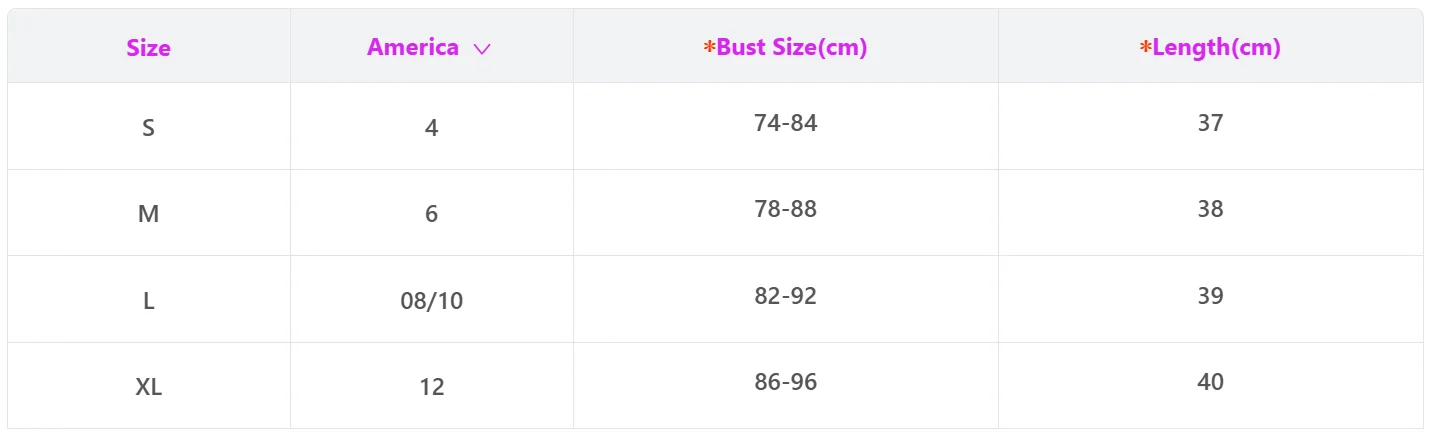Select the 08/10 America size cell
Screen dimensions: 1439x443
[432, 300]
